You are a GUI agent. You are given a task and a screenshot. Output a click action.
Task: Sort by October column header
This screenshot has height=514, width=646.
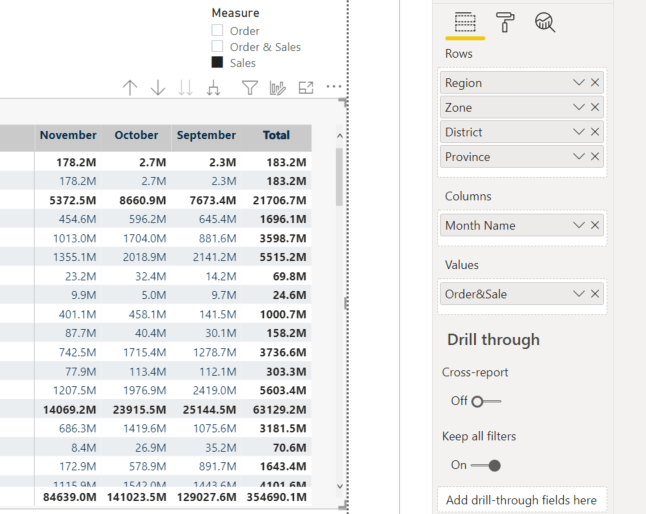(x=136, y=135)
